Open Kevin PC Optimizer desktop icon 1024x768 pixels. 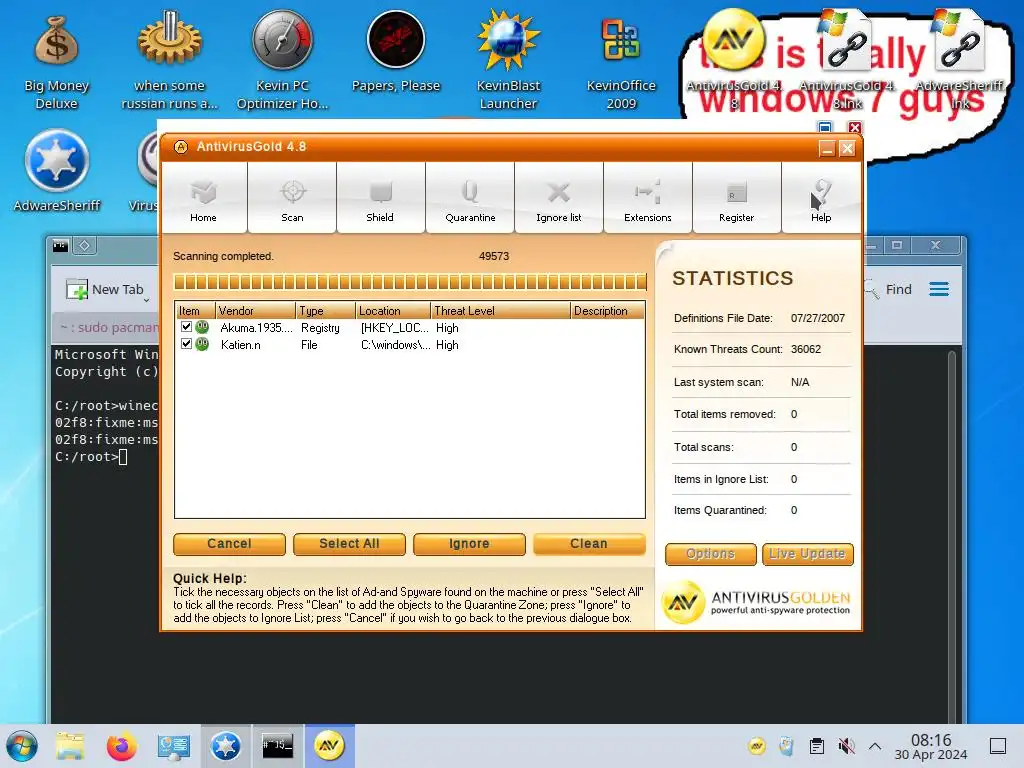coord(282,62)
